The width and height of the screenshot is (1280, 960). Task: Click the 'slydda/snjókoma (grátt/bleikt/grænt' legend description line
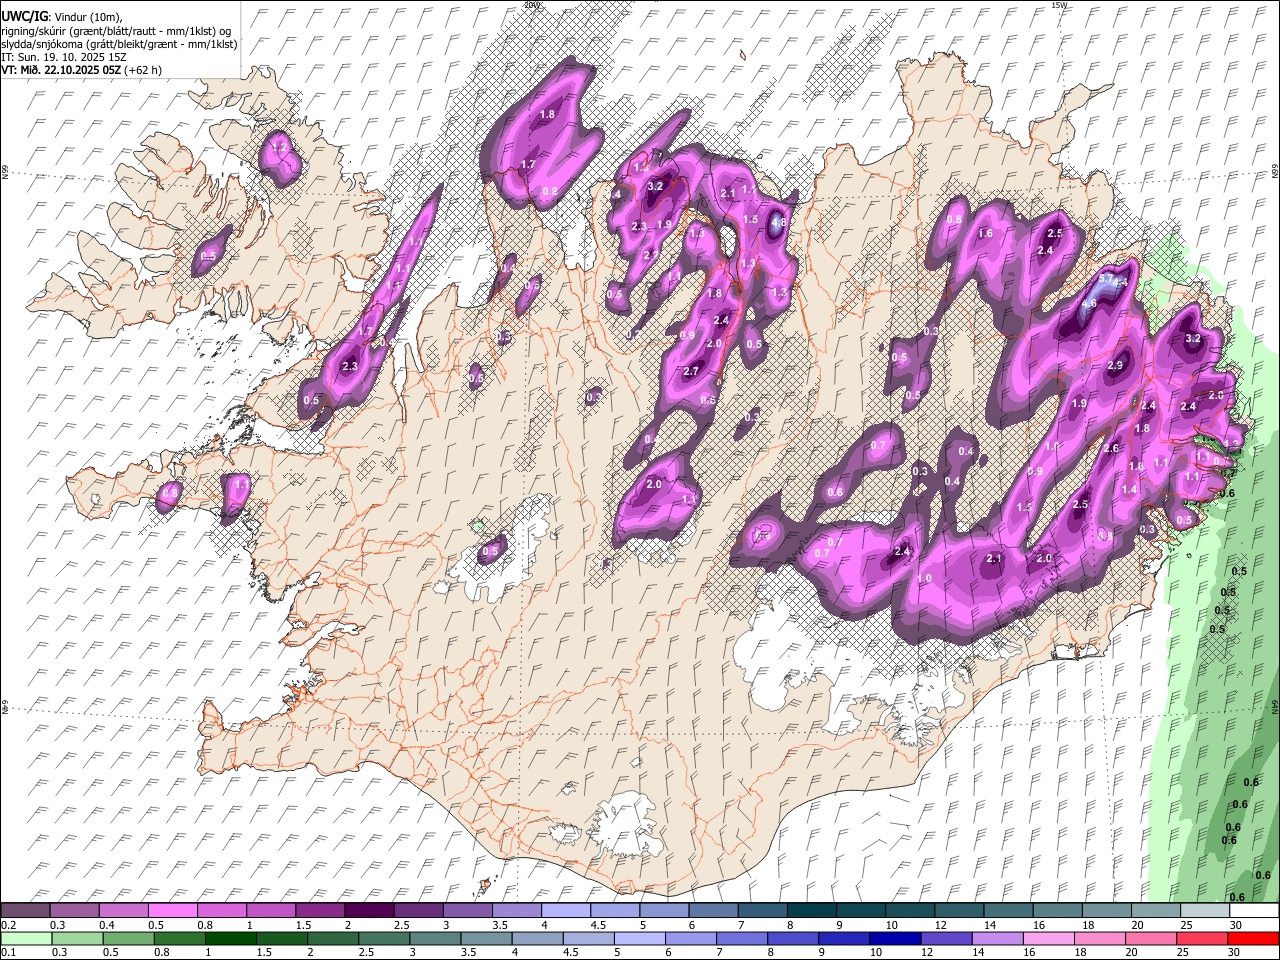coord(119,44)
